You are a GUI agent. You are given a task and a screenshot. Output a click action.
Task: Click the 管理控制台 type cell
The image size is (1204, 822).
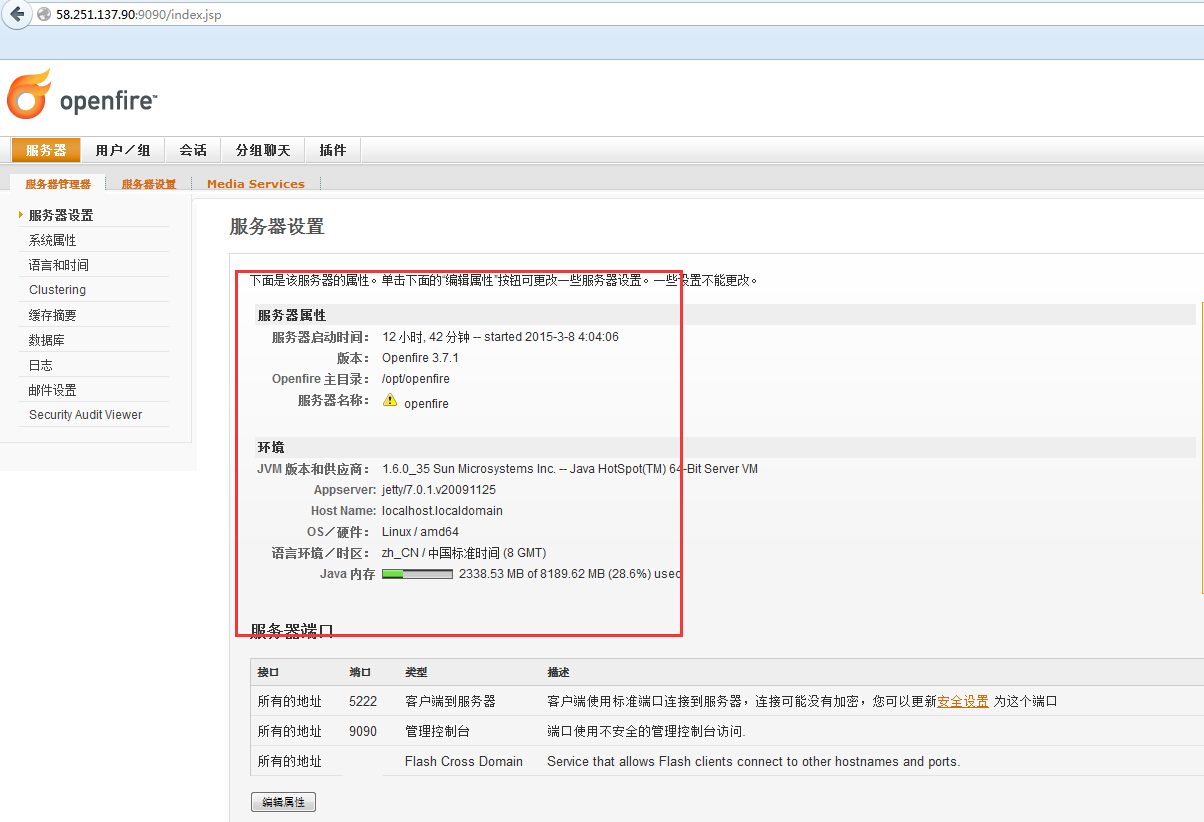pos(437,731)
